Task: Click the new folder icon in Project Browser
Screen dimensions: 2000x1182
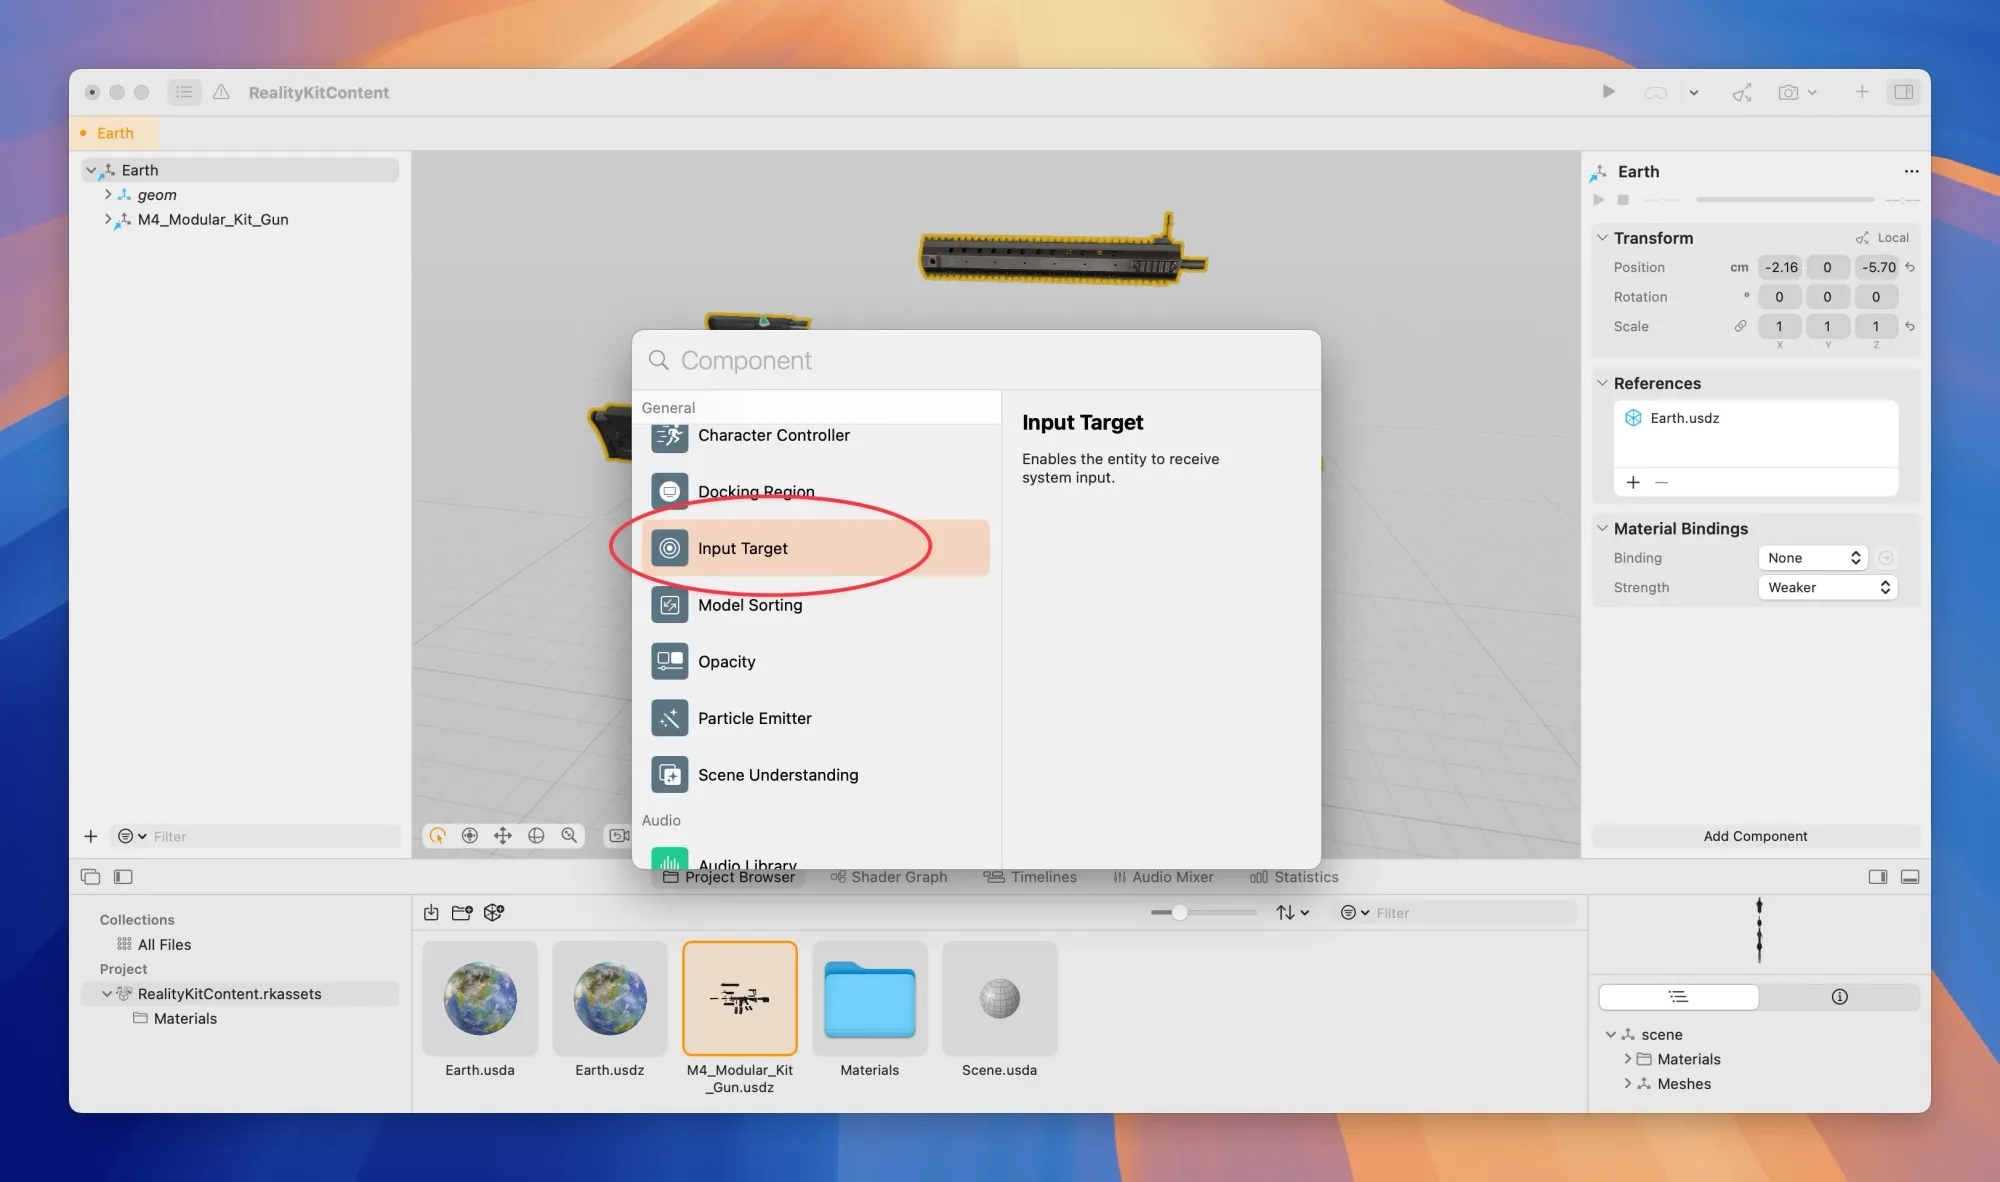Action: 462,912
